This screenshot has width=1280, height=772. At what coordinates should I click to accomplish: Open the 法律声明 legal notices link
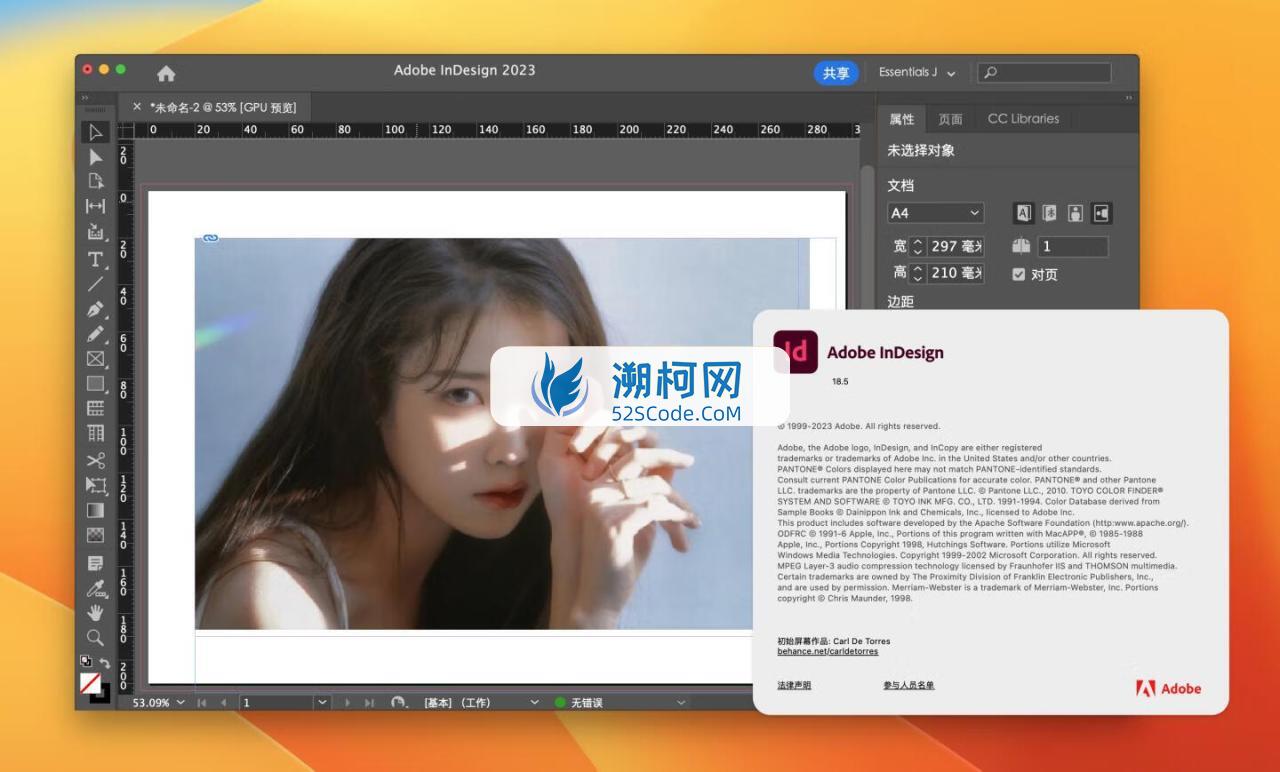794,685
